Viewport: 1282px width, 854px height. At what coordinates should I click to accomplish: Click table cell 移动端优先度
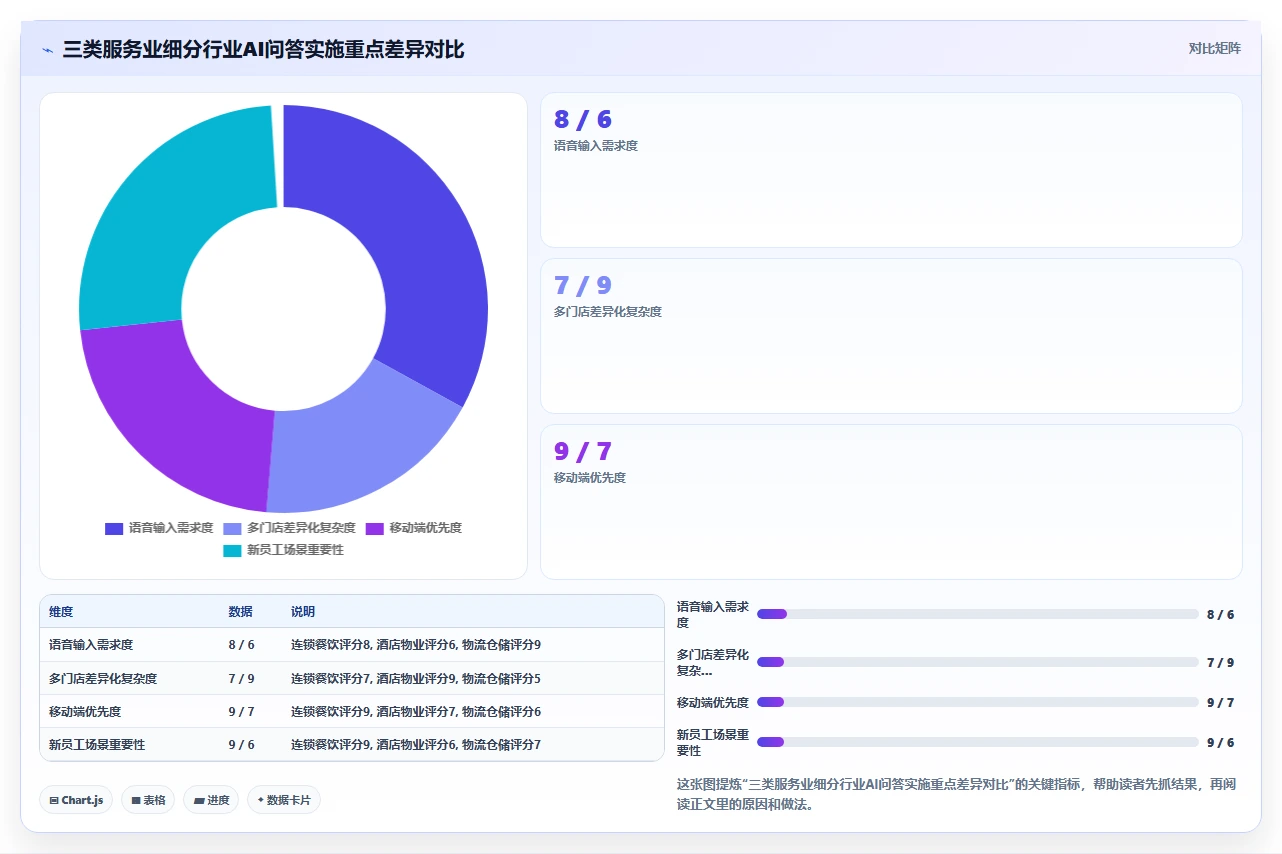[85, 711]
